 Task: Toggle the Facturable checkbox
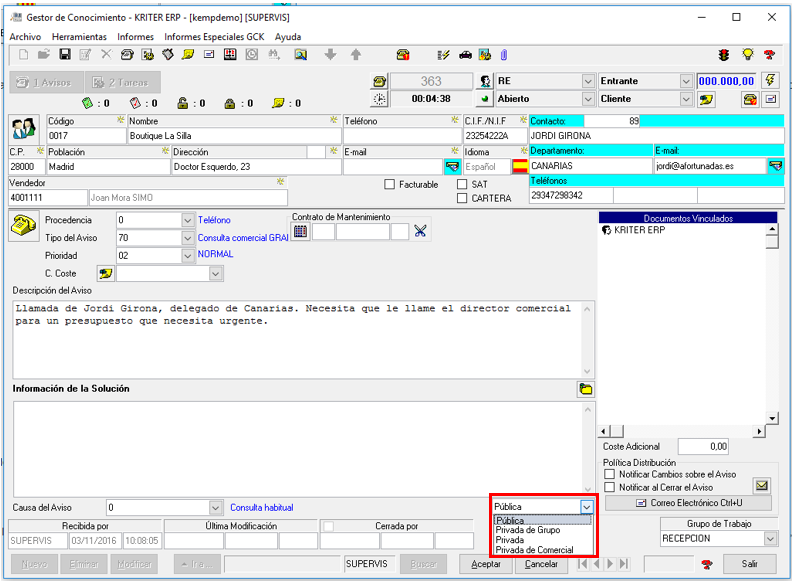[389, 184]
